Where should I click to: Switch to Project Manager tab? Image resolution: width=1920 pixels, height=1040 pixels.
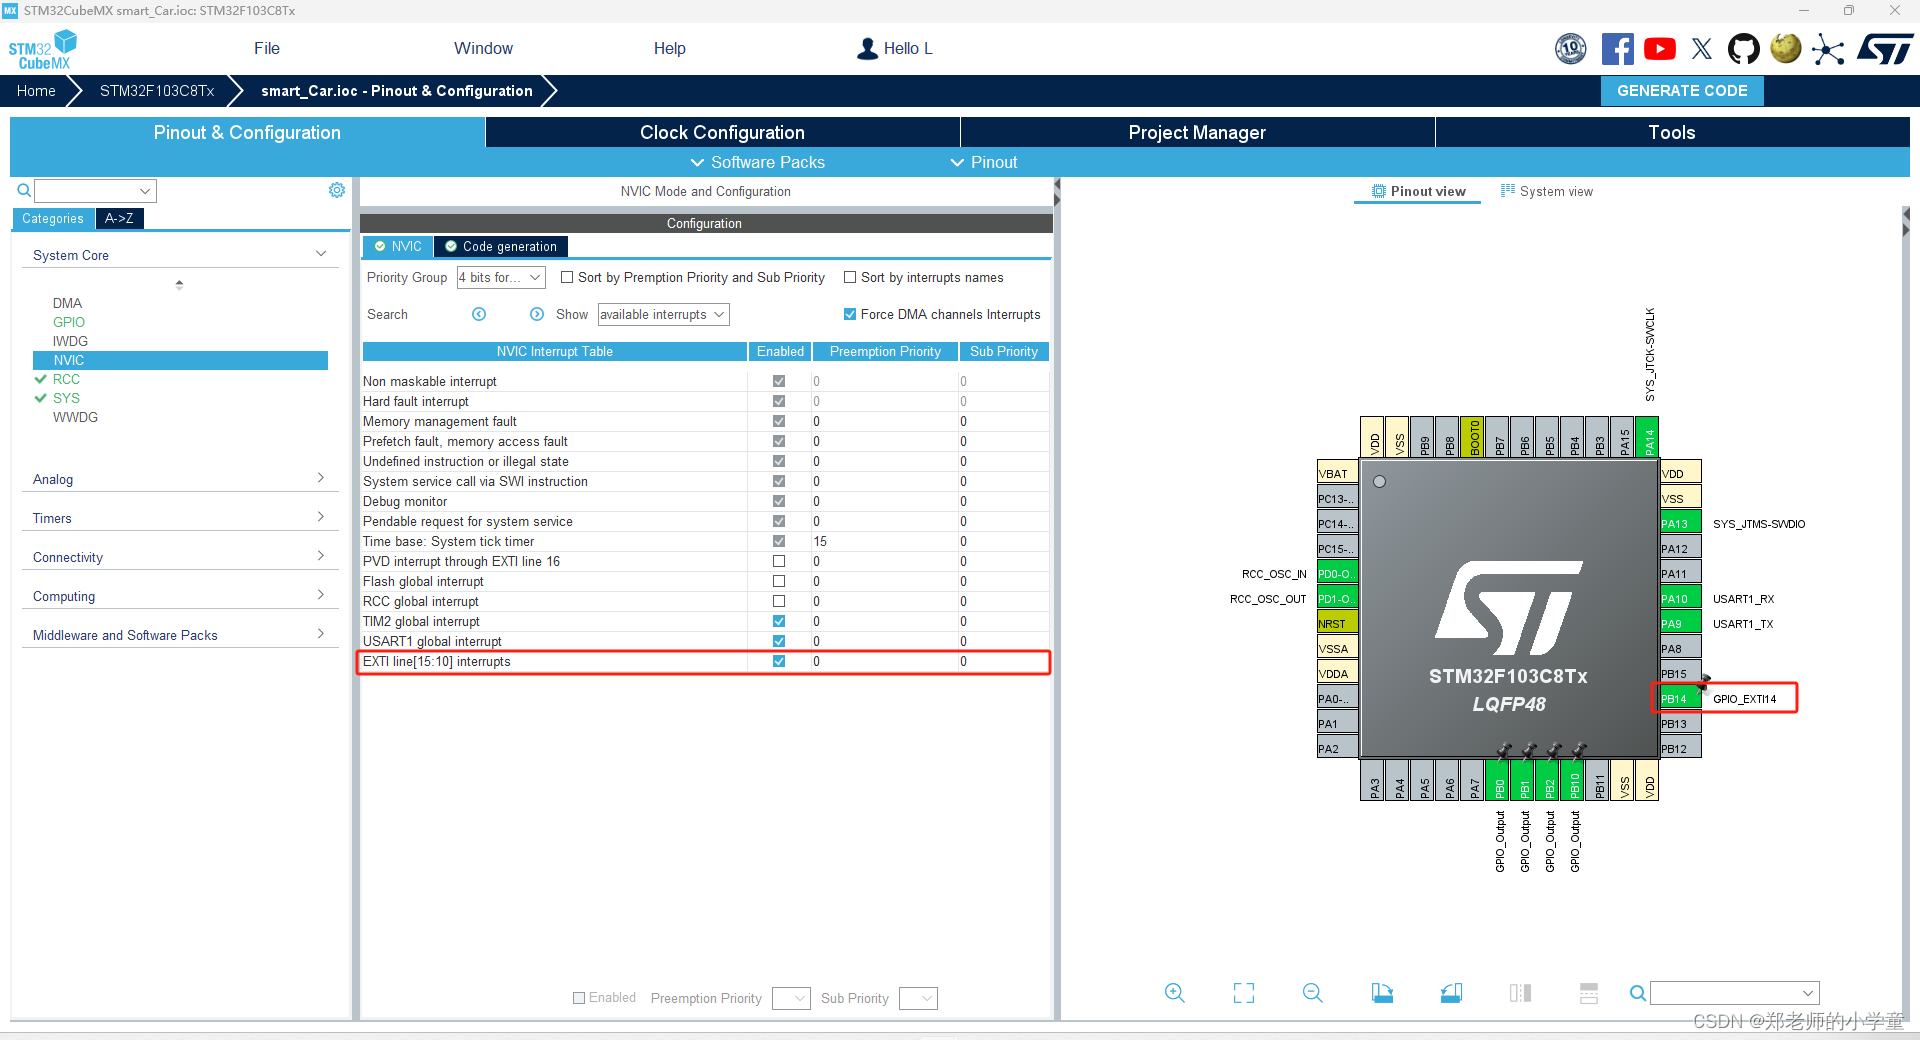click(1197, 132)
